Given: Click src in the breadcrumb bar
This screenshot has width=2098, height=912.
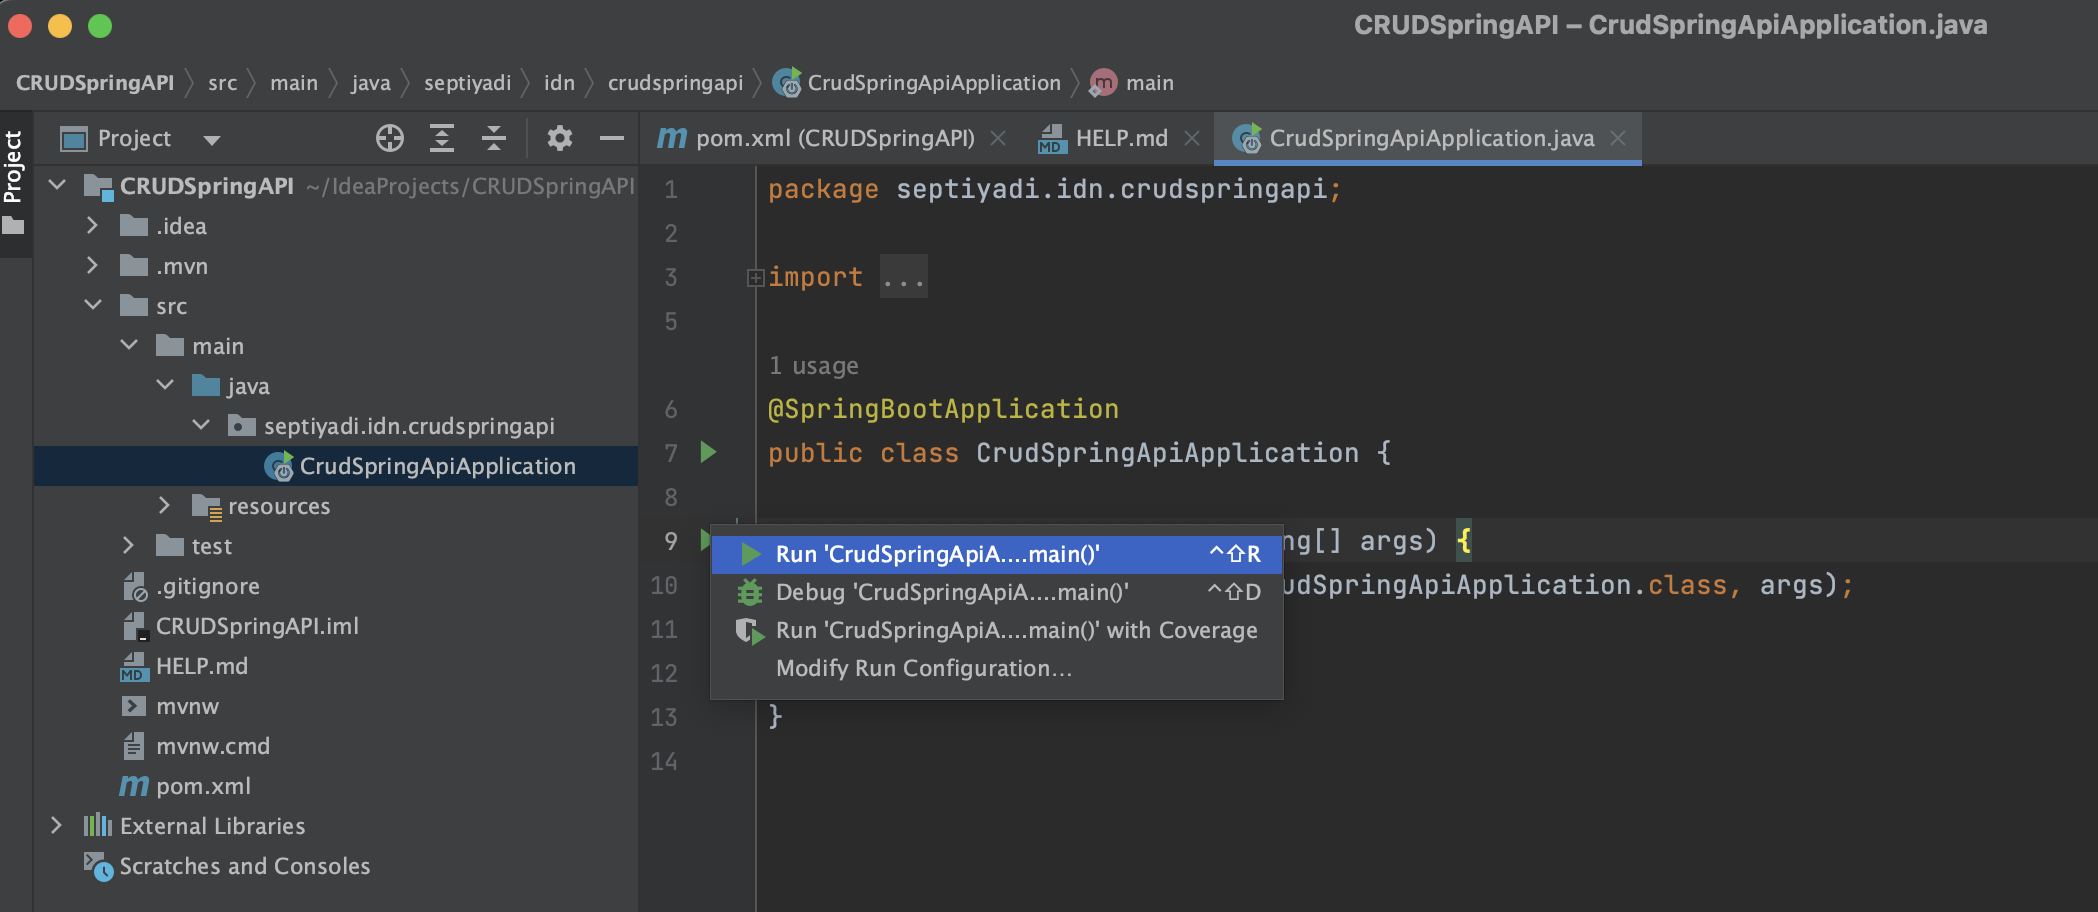Looking at the screenshot, I should tap(222, 83).
